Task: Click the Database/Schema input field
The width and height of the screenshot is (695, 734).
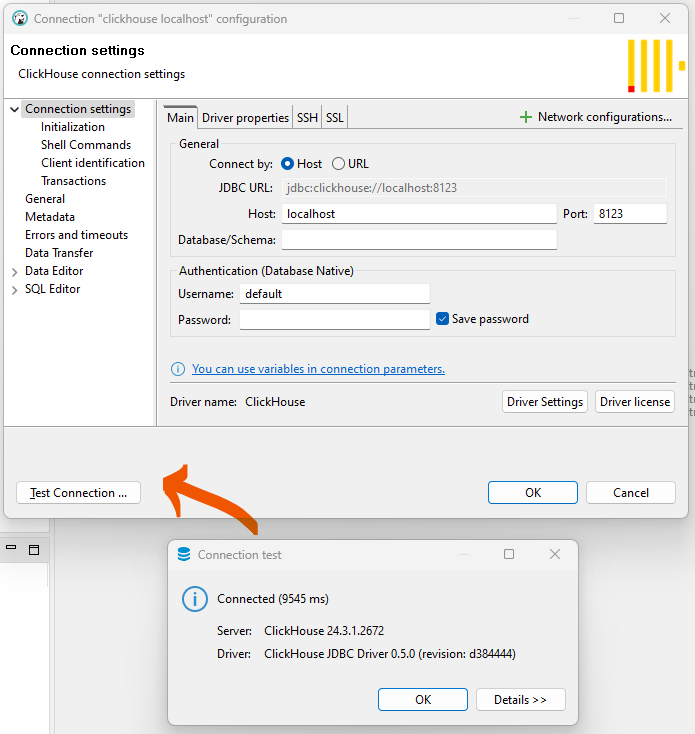Action: click(x=419, y=240)
